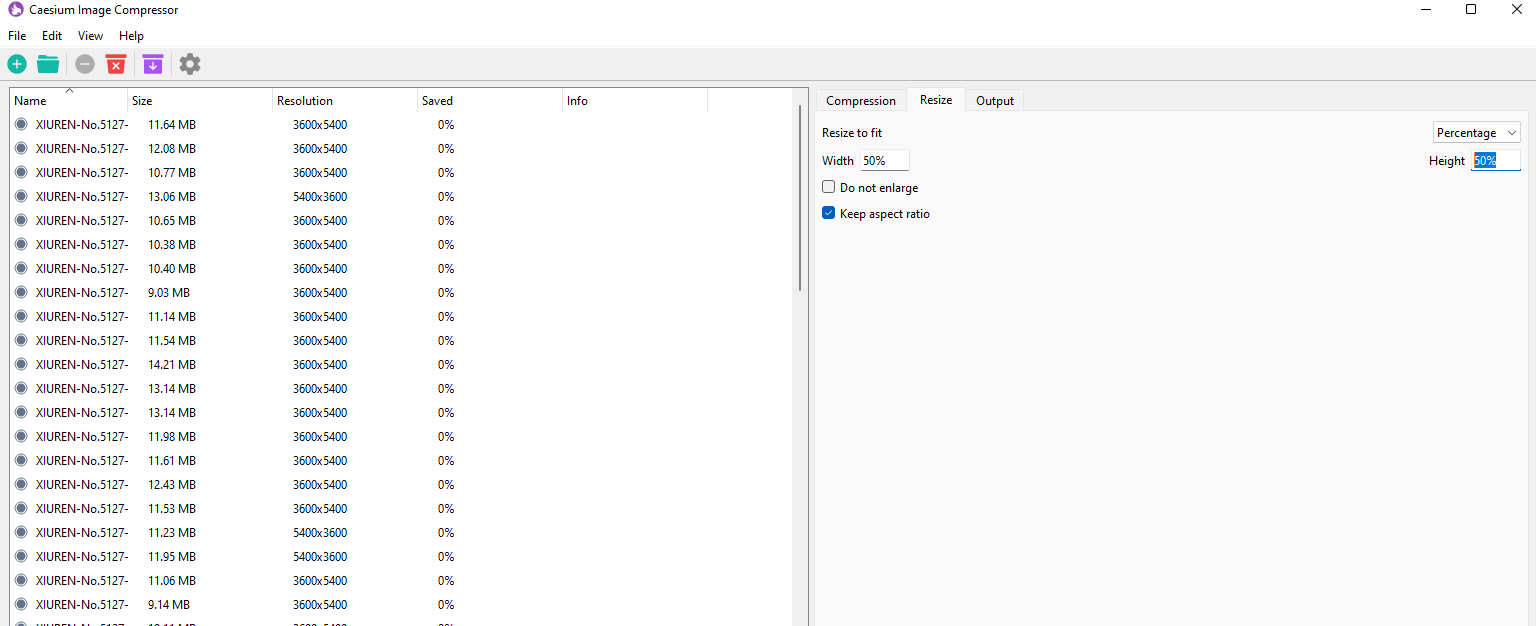Select the row sized 11.23 MB
1536x626 pixels.
[400, 533]
